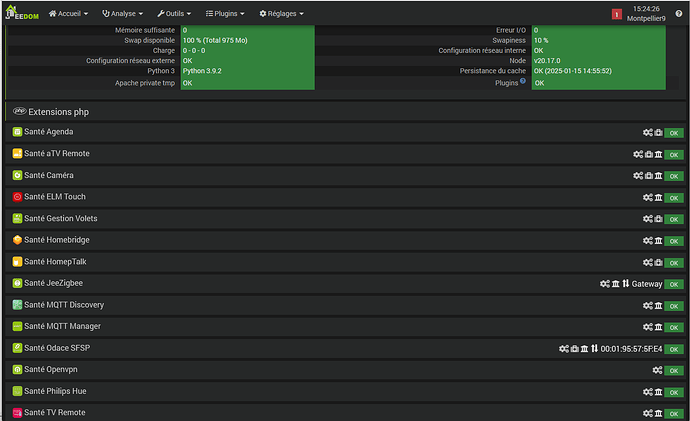Click the OK badge in Santé Caméra row

tap(674, 176)
